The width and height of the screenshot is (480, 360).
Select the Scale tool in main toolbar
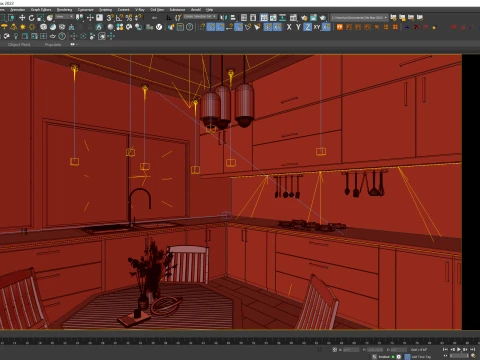[x=40, y=18]
